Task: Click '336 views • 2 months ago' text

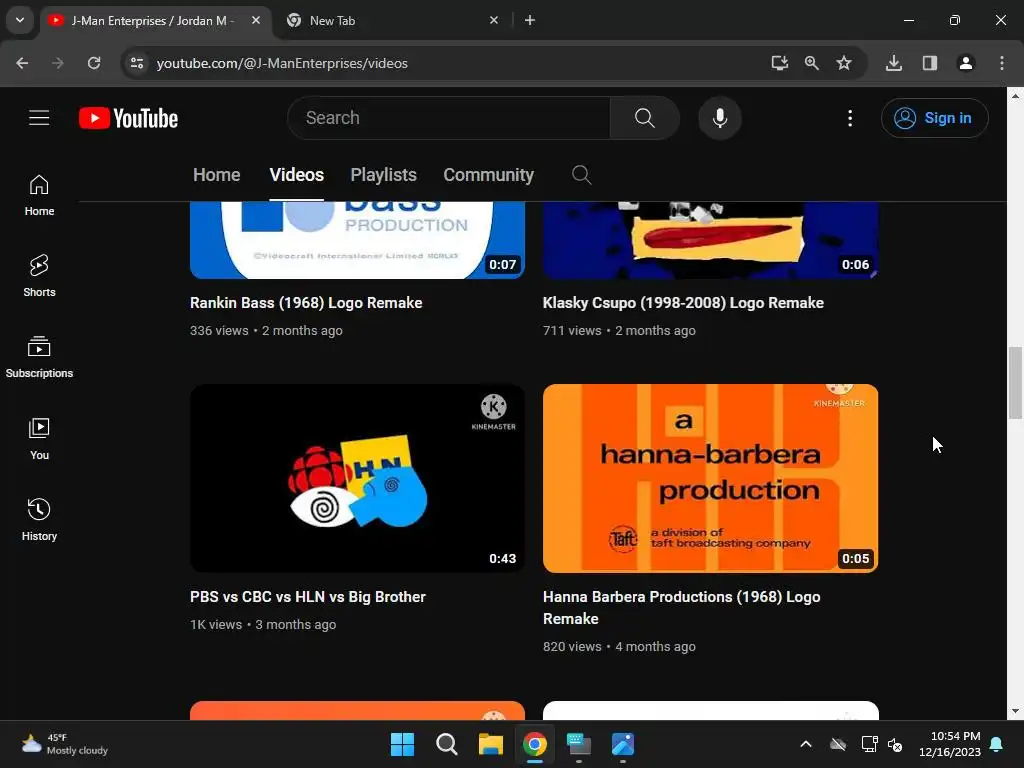Action: tap(266, 330)
